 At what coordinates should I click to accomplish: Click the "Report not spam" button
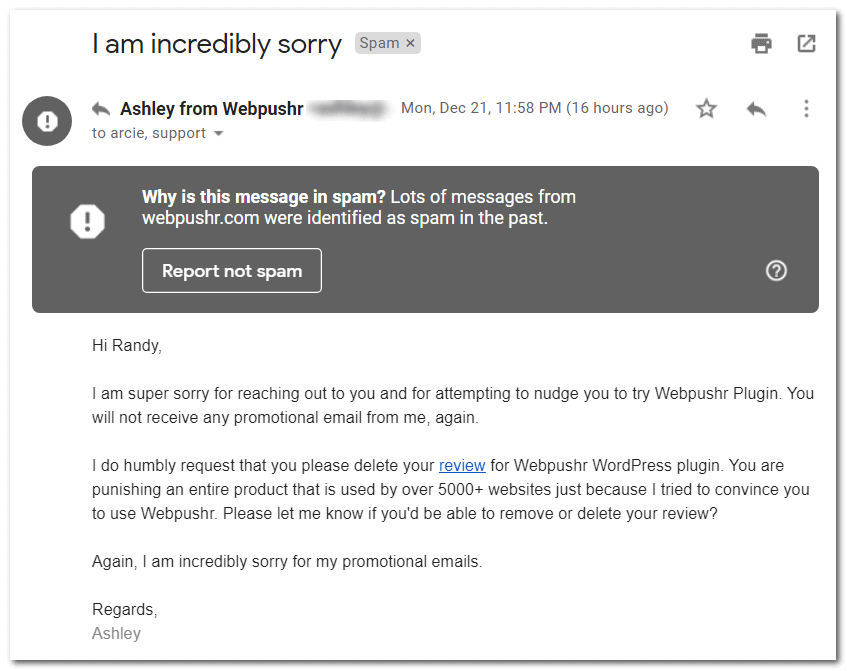point(232,271)
